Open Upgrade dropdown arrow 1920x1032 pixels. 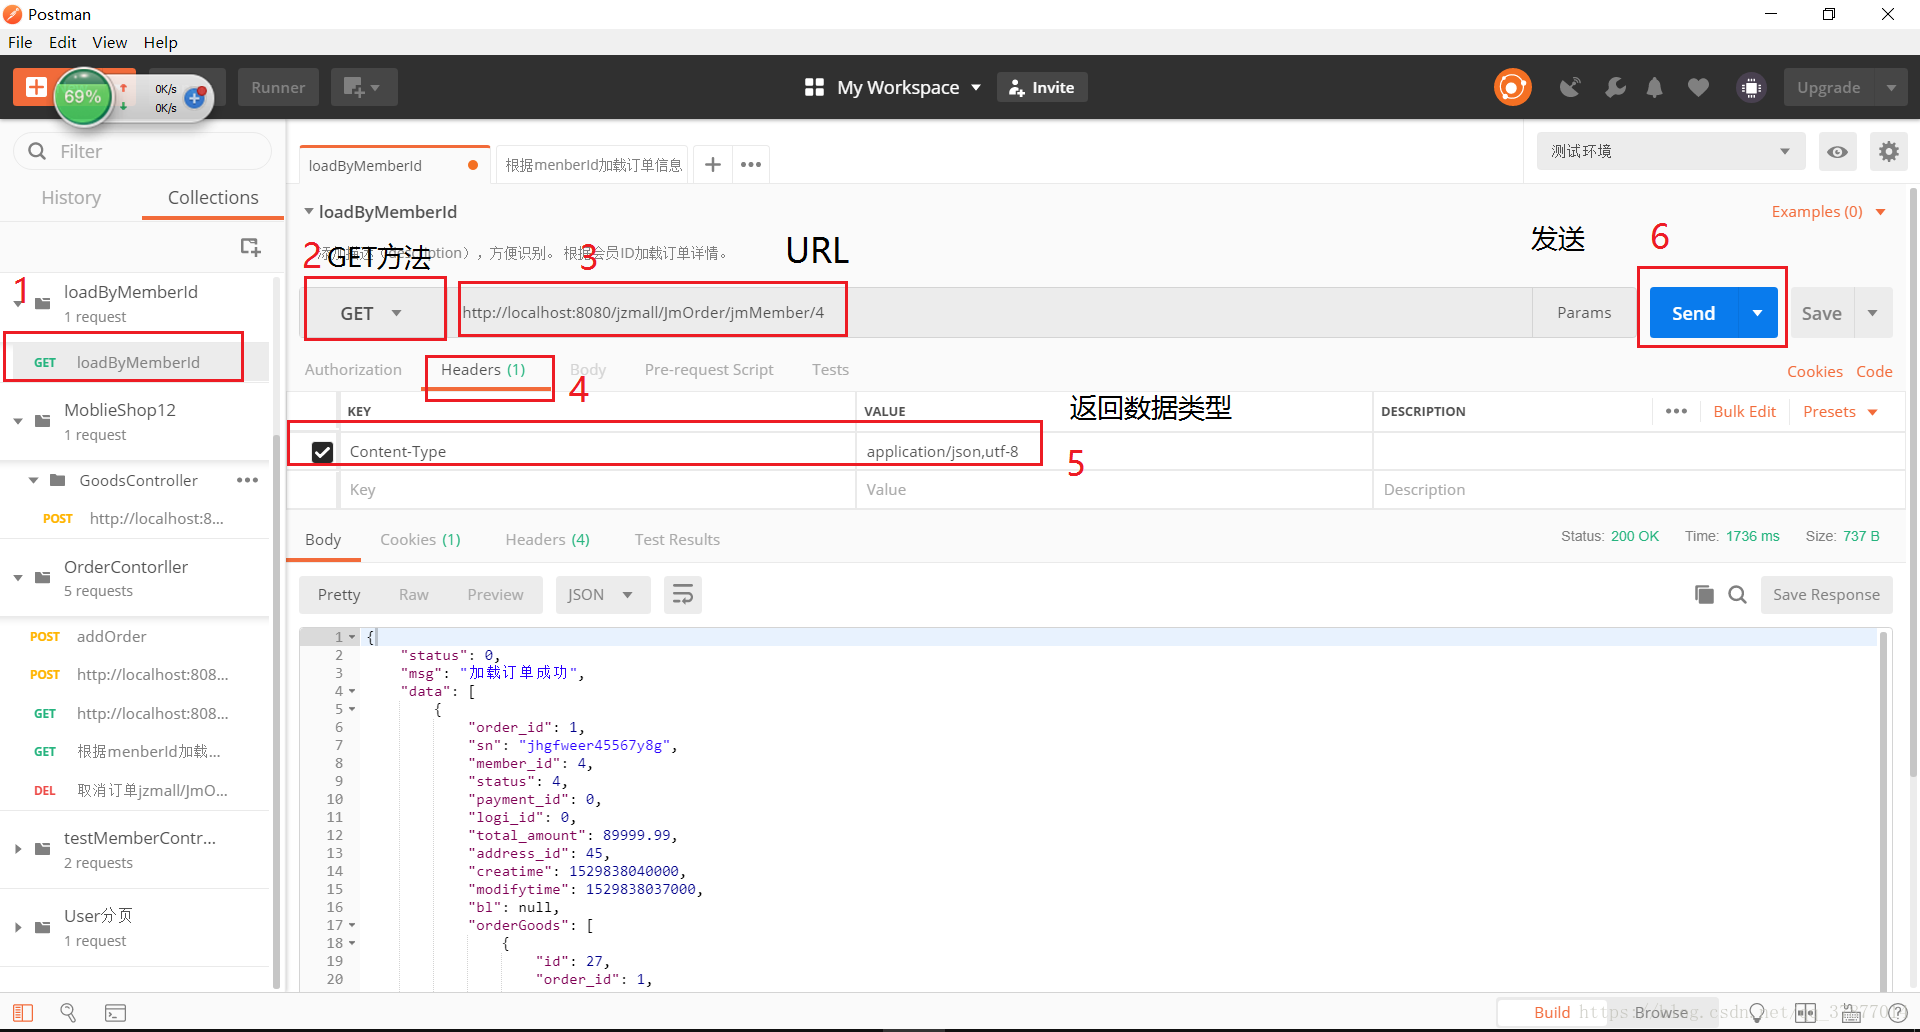[x=1890, y=88]
